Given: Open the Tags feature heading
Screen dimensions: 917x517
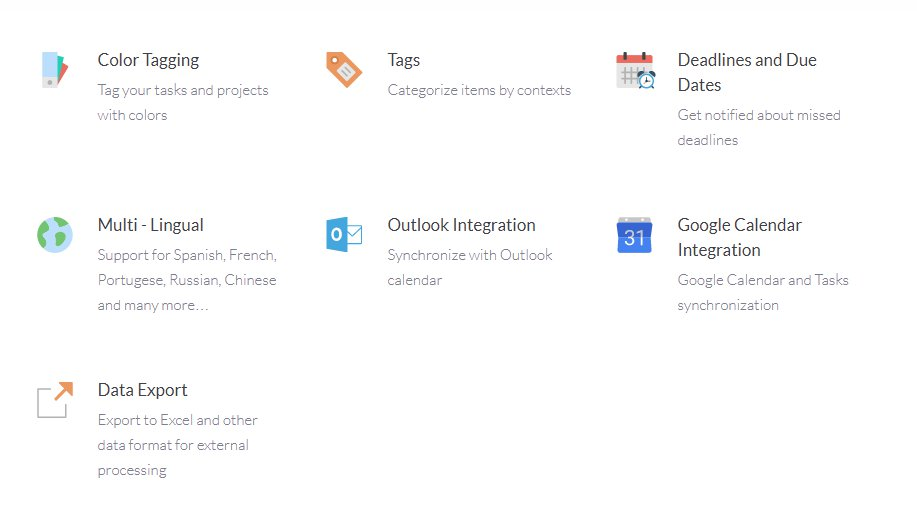Looking at the screenshot, I should tap(404, 60).
